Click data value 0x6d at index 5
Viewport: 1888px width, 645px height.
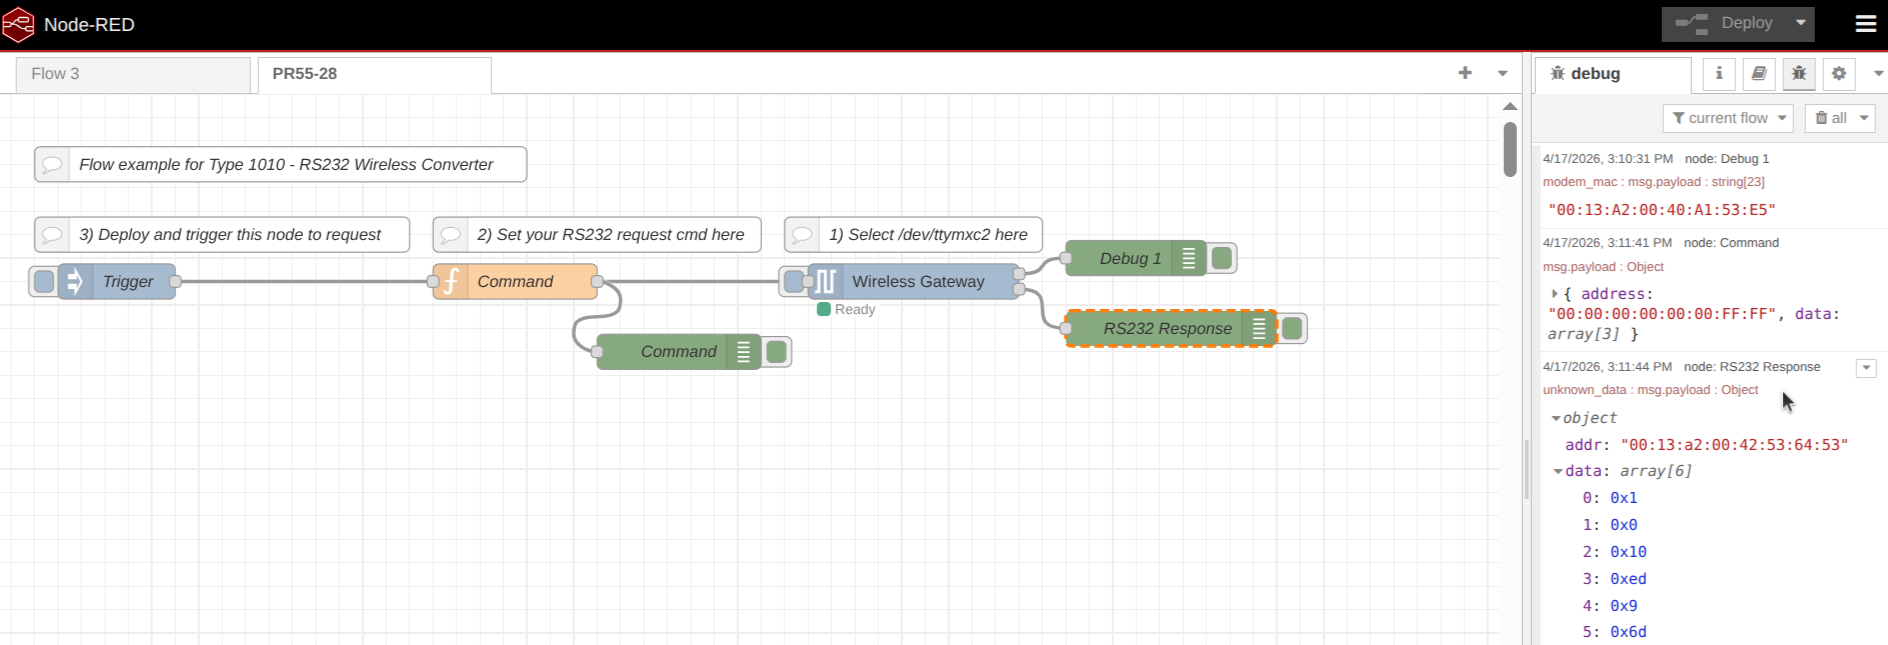tap(1628, 632)
